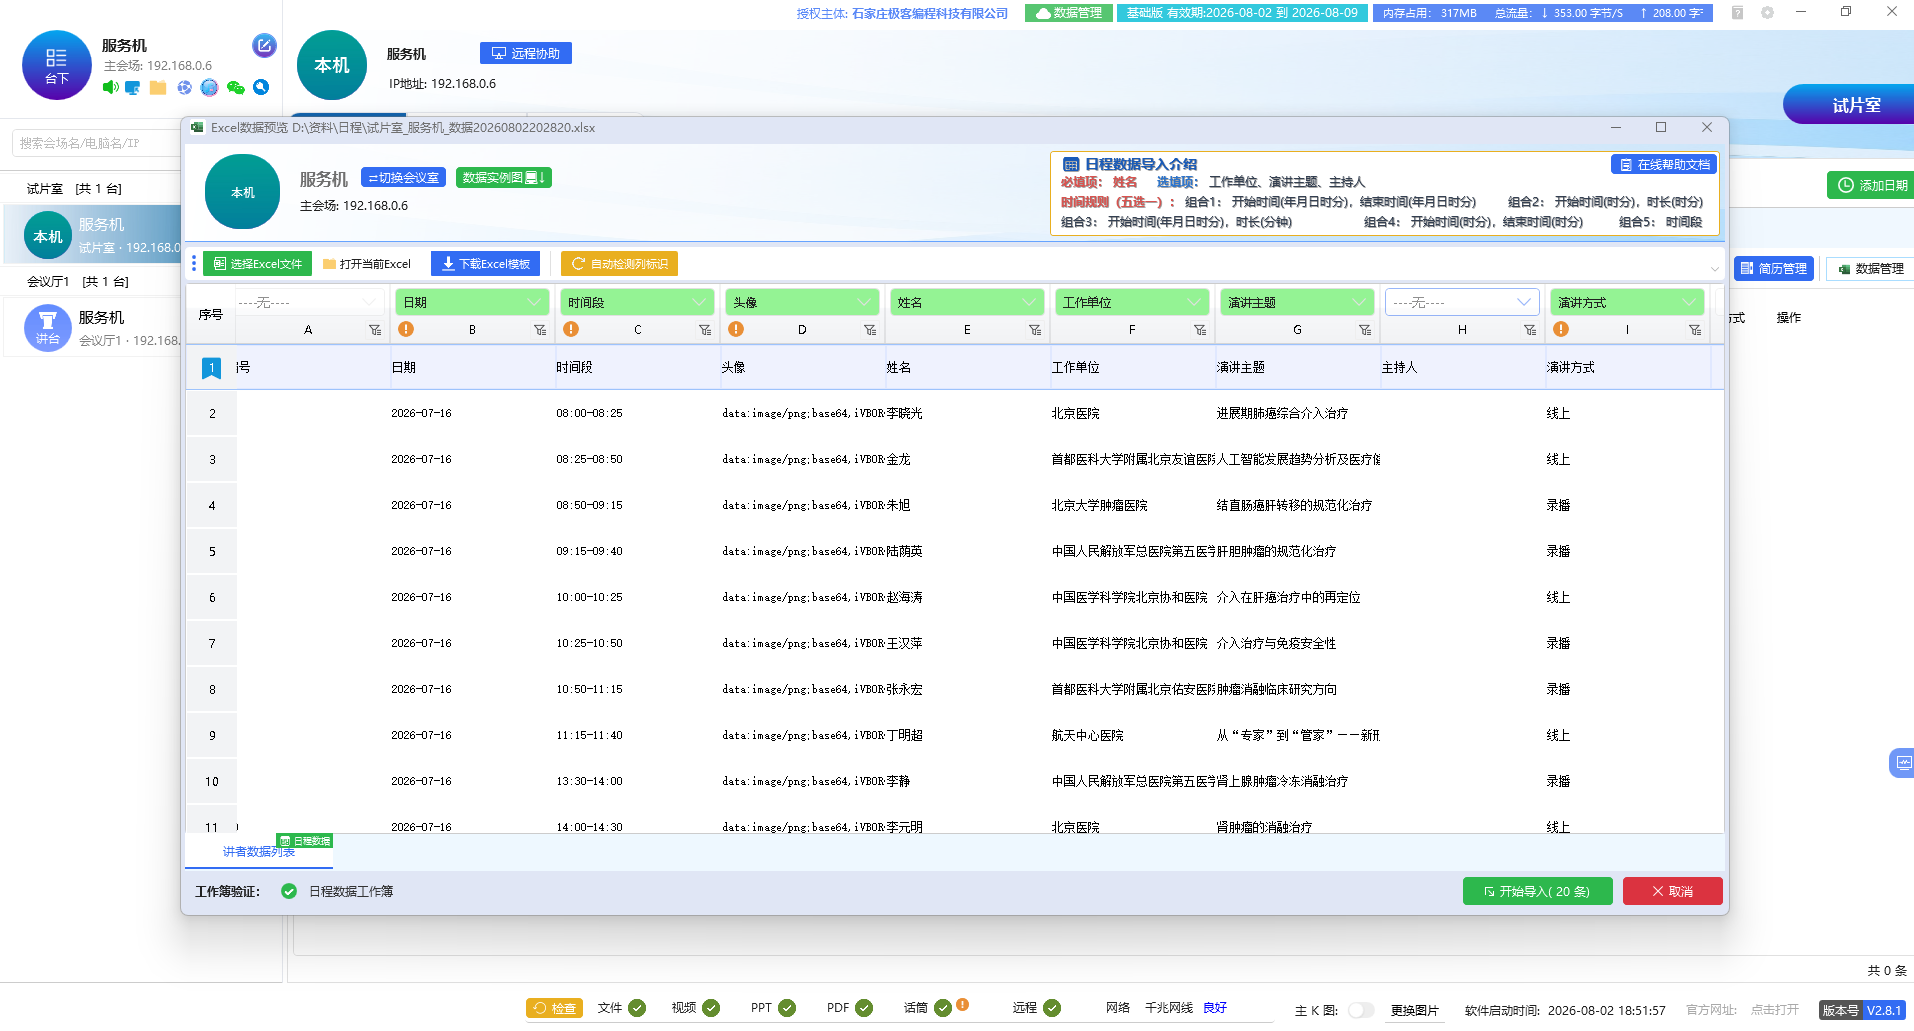
Task: Click the red 取消 button
Action: pyautogui.click(x=1673, y=891)
